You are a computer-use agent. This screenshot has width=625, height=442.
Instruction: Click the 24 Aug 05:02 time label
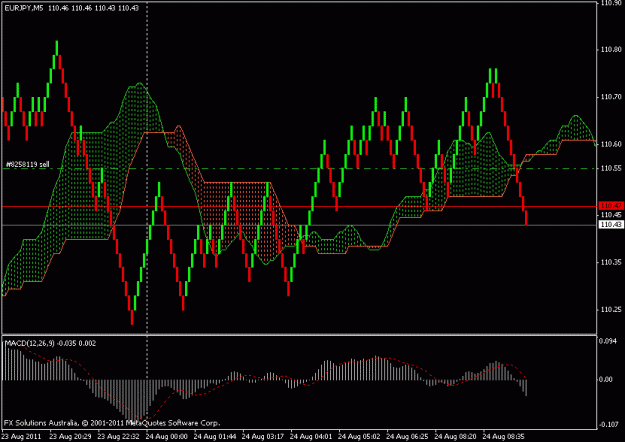(359, 437)
